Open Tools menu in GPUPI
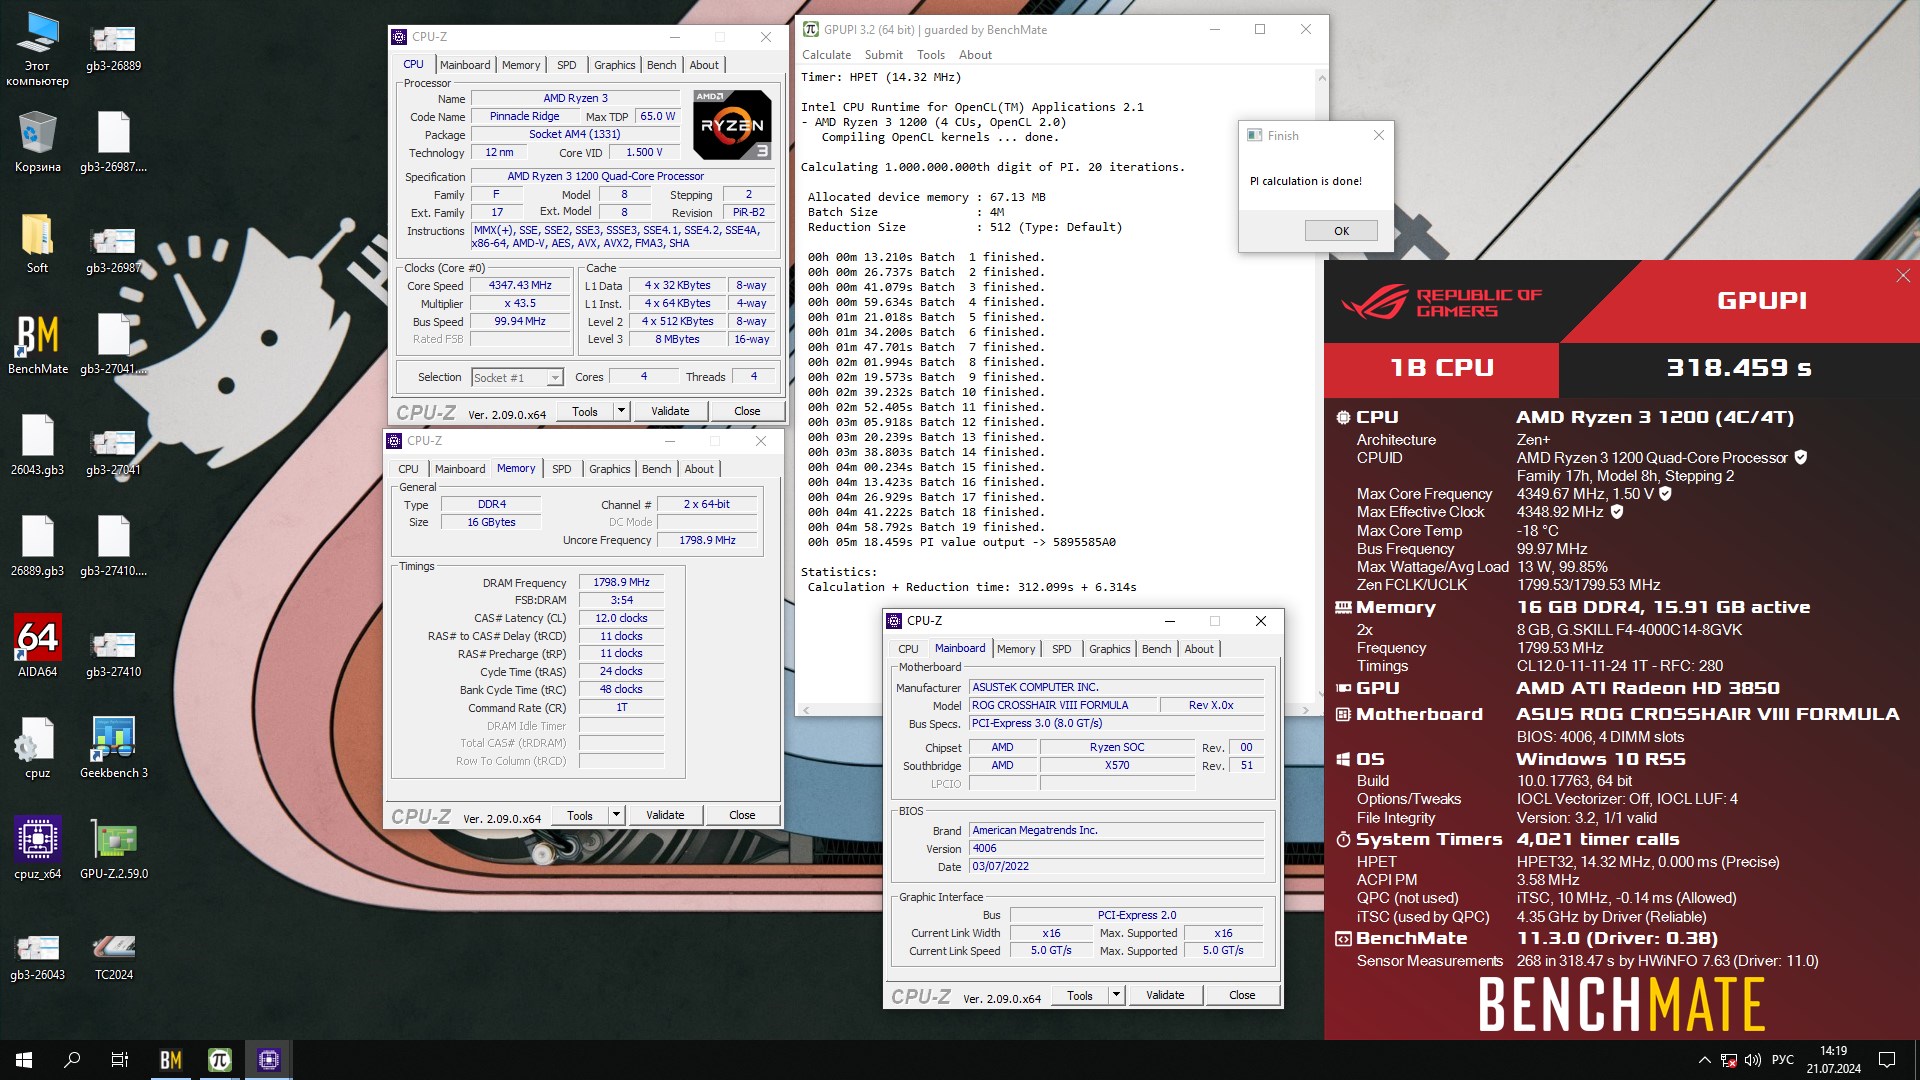Viewport: 1920px width, 1080px height. (930, 55)
